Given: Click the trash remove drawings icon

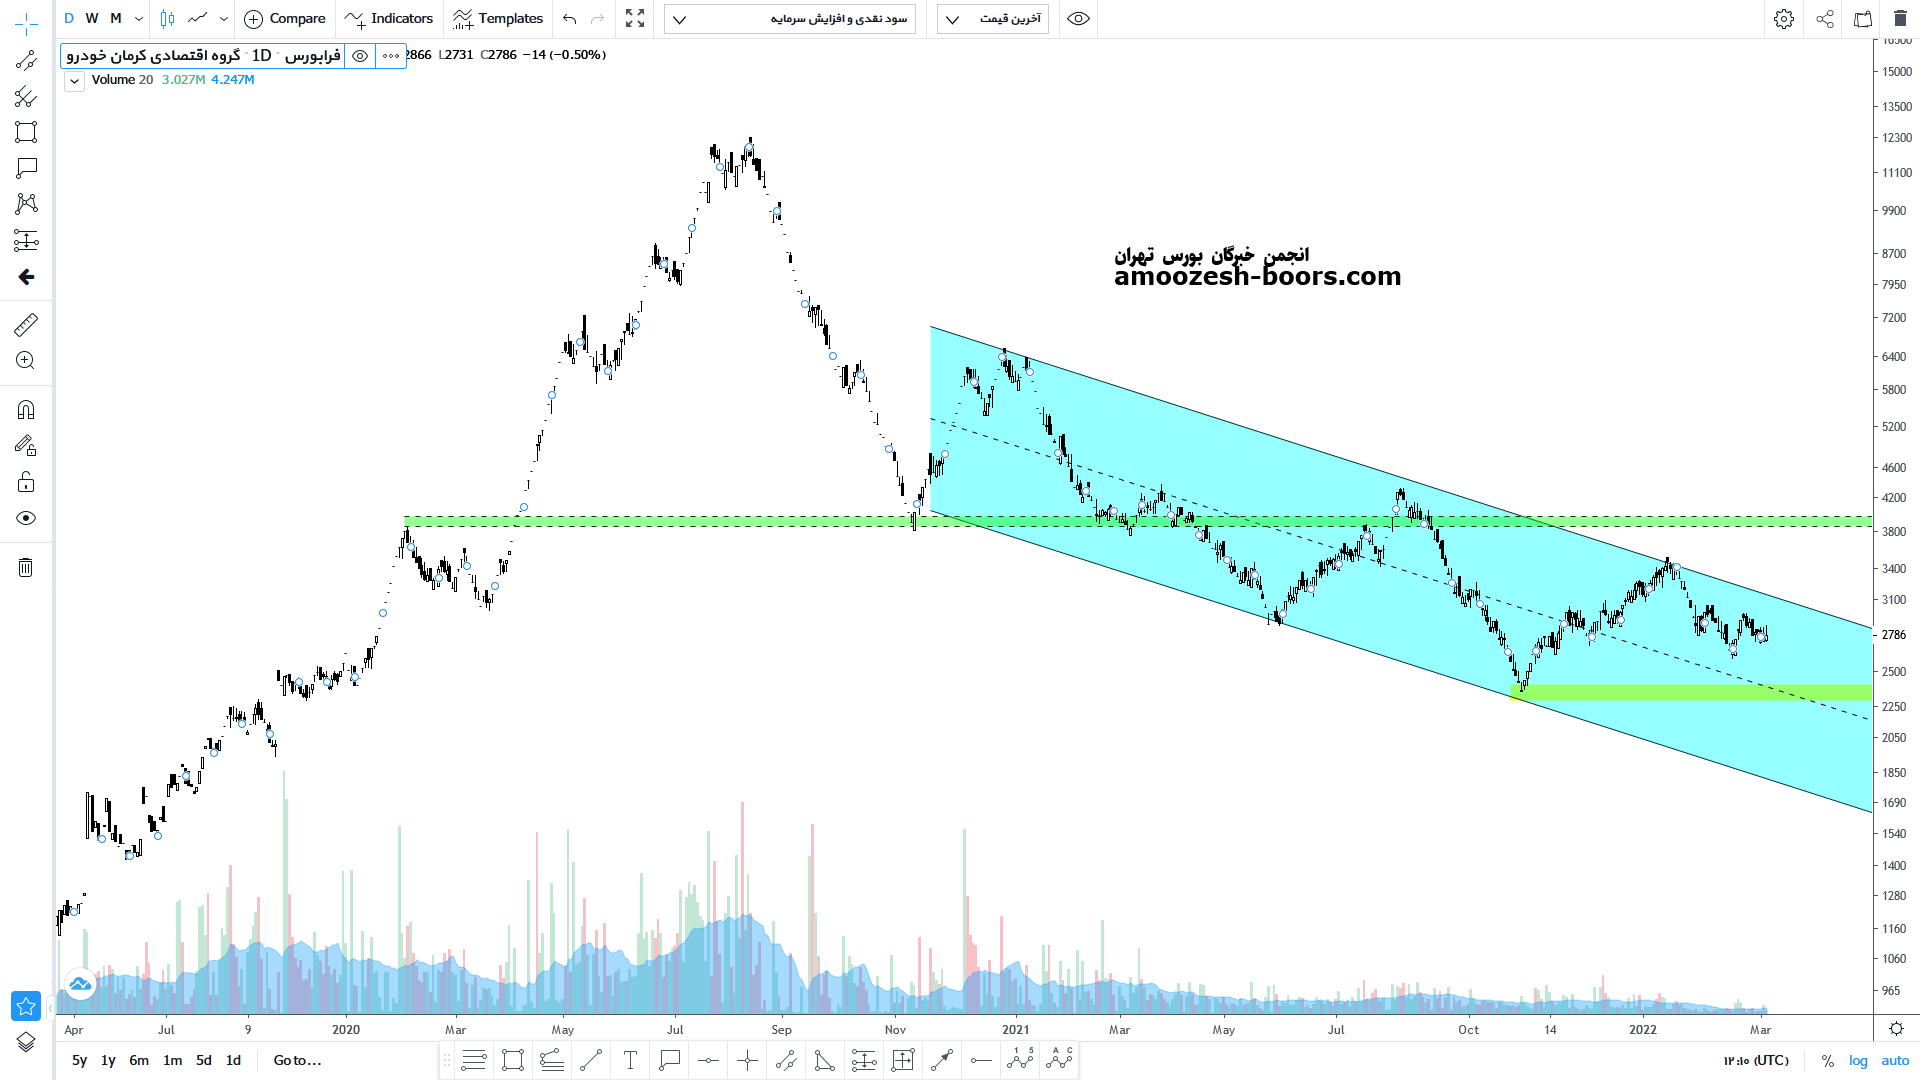Looking at the screenshot, I should 26,568.
